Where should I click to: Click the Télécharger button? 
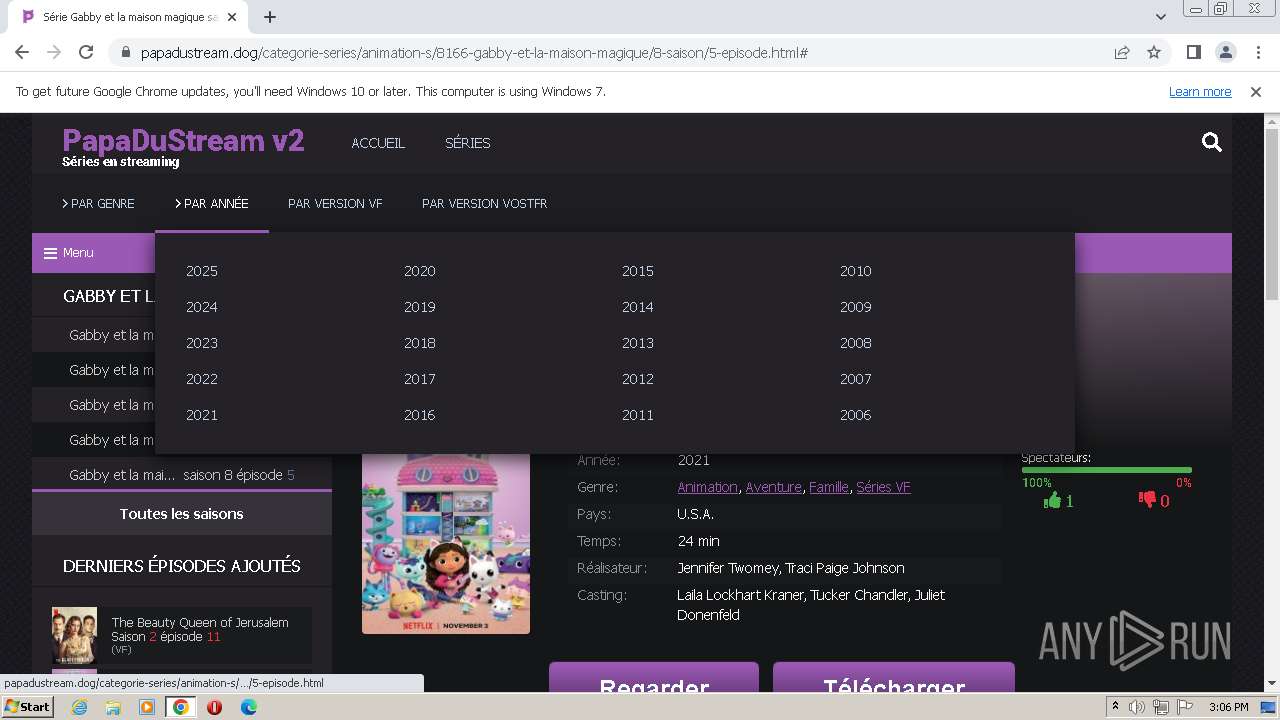pyautogui.click(x=894, y=677)
